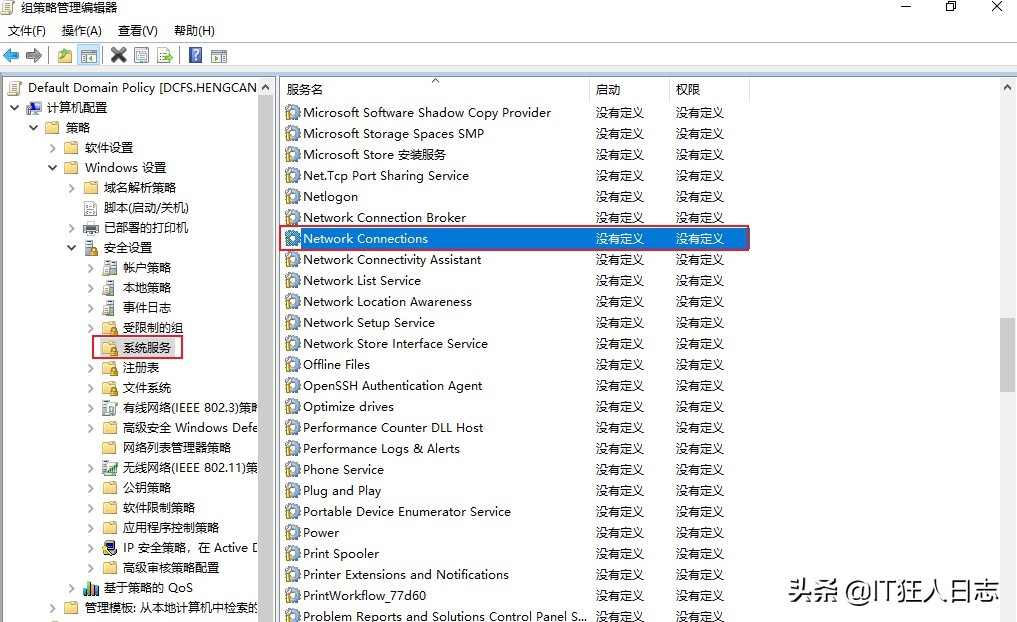Open the 文件(F) menu
This screenshot has height=622, width=1017.
[27, 31]
